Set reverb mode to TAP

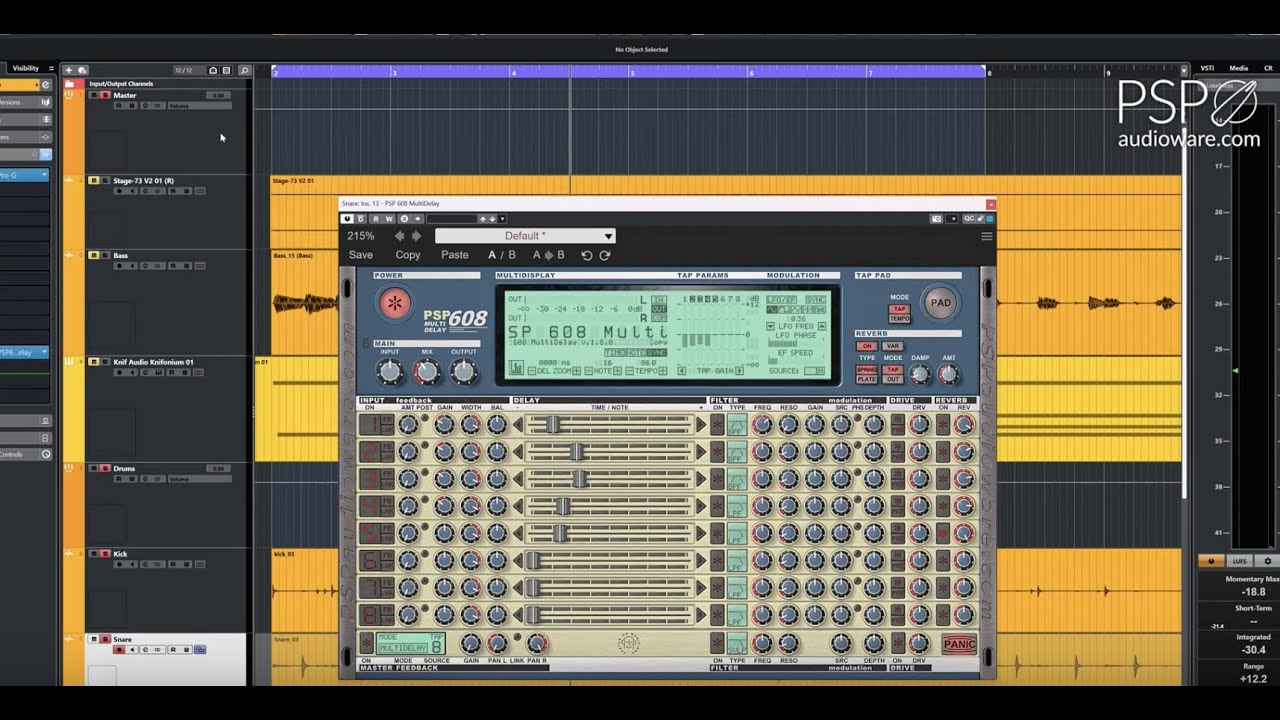[x=893, y=370]
